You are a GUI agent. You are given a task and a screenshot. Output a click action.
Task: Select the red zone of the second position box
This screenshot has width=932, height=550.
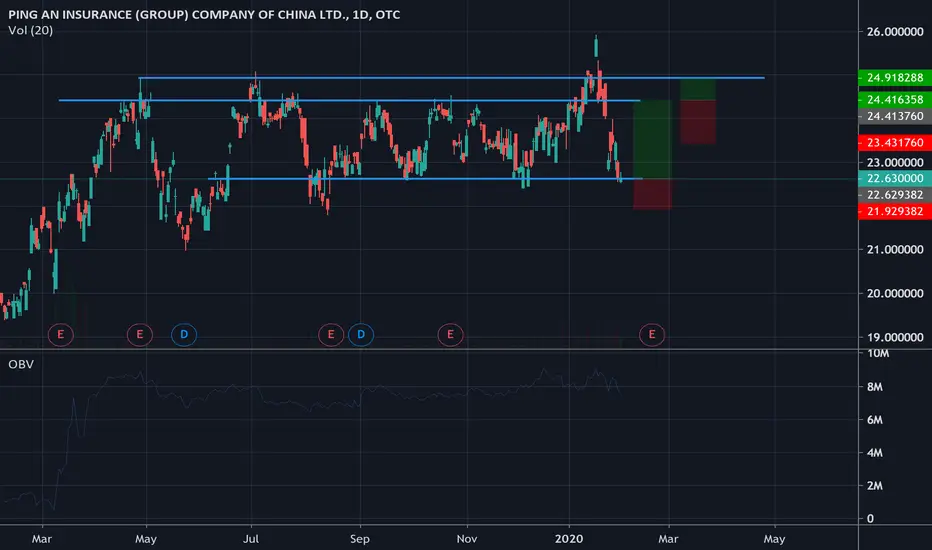click(698, 122)
